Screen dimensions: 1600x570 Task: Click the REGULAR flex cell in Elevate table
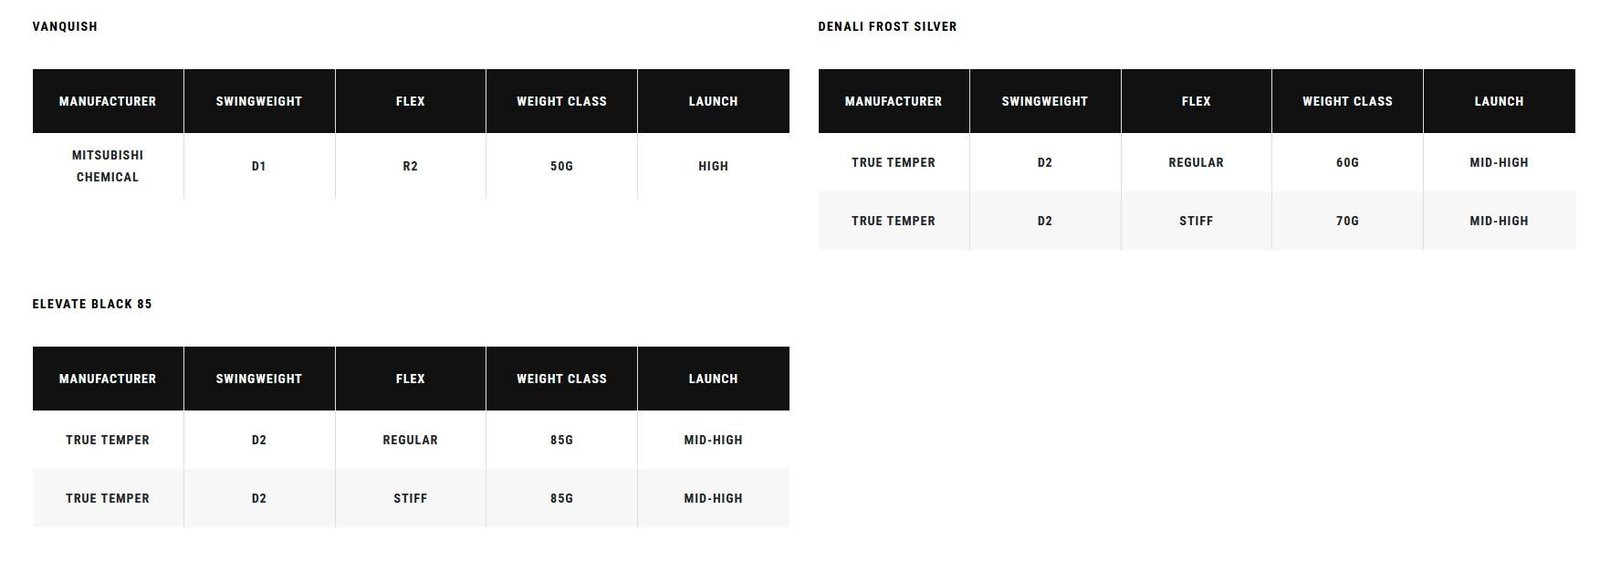pyautogui.click(x=410, y=440)
